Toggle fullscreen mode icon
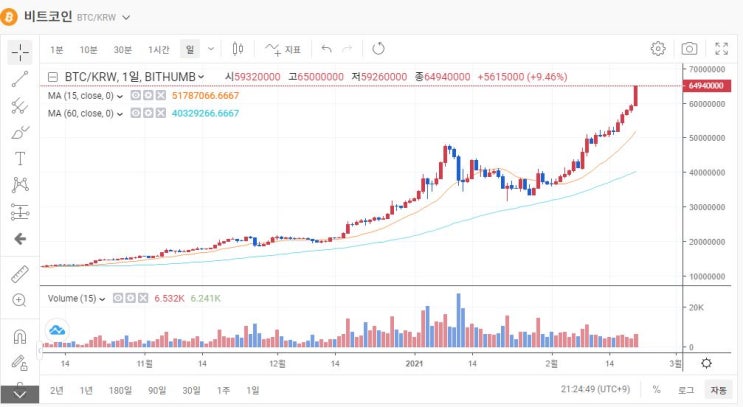This screenshot has width=743, height=407. tap(722, 49)
